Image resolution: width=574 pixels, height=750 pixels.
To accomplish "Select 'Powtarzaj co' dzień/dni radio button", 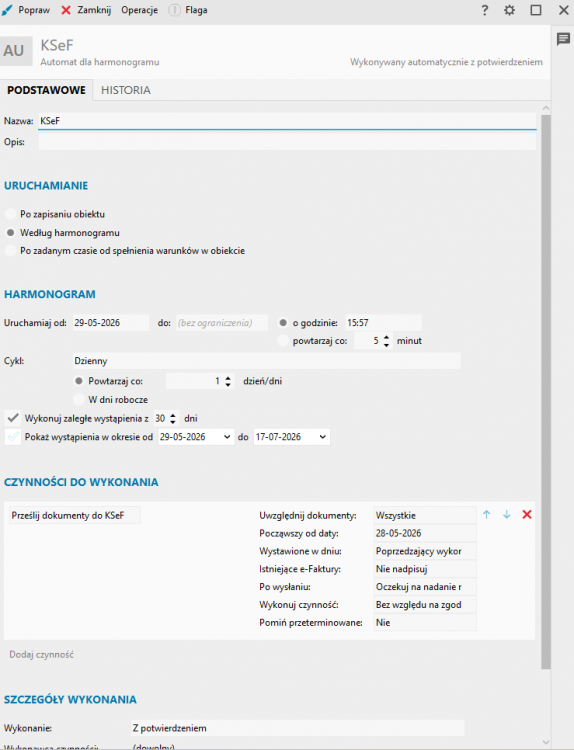I will (x=79, y=381).
